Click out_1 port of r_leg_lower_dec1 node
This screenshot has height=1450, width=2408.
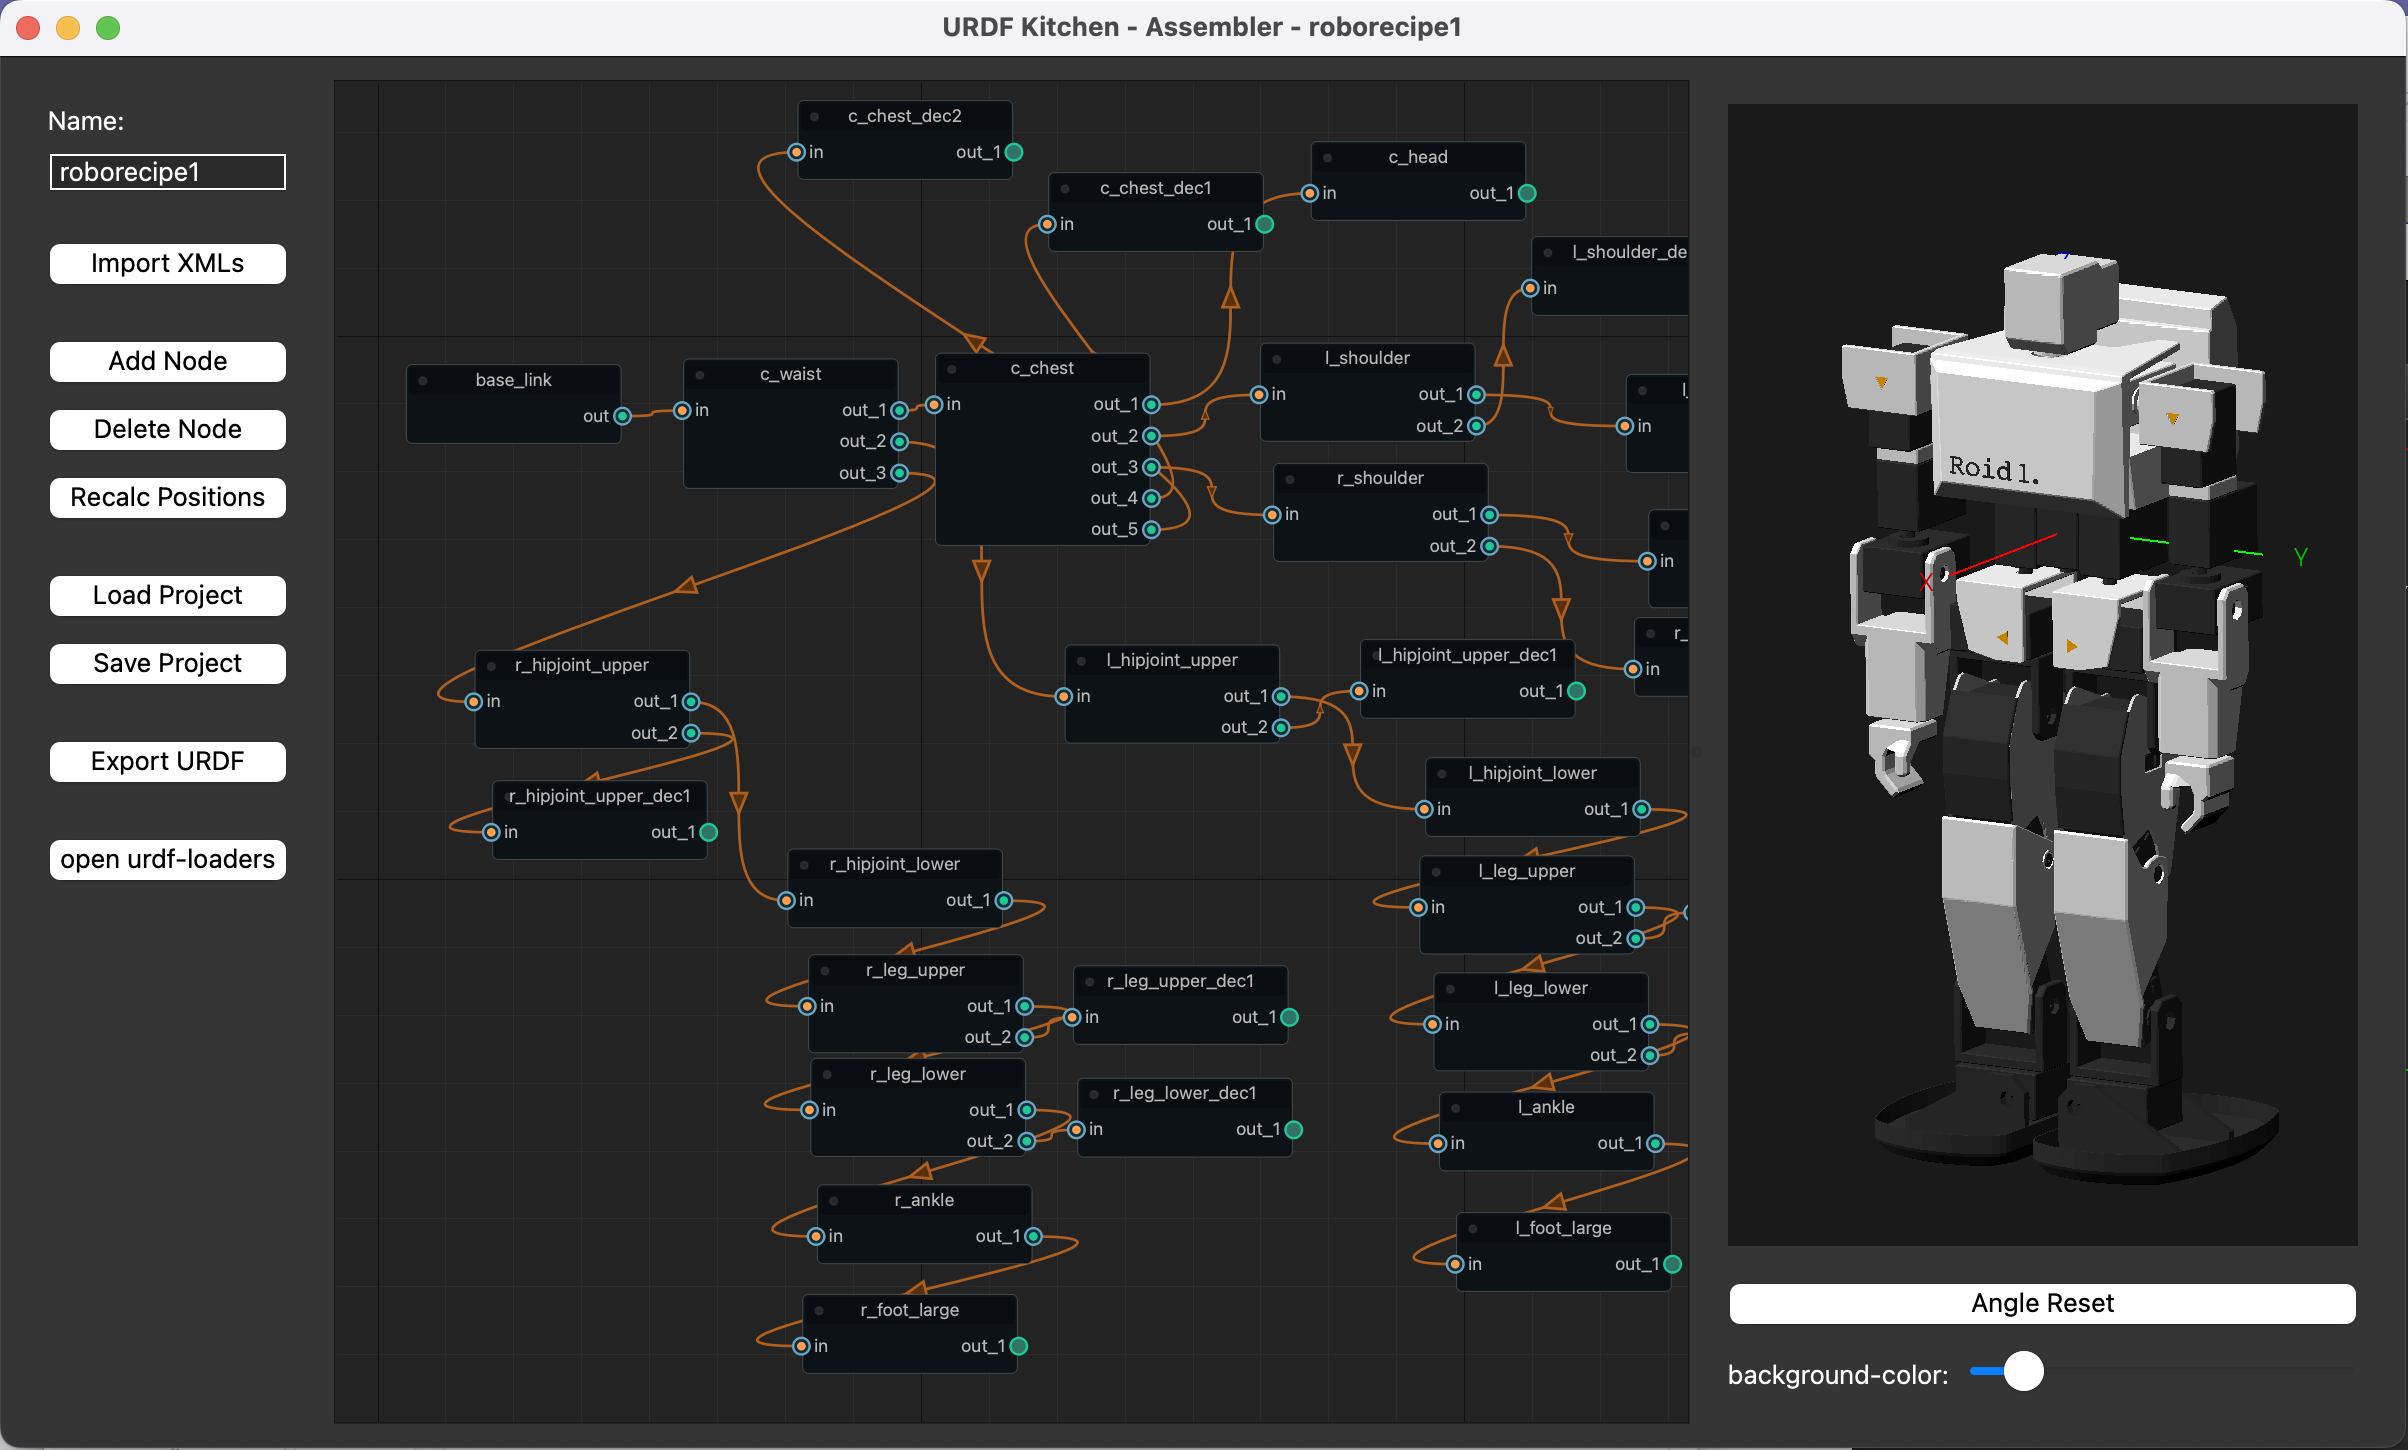pos(1293,1129)
